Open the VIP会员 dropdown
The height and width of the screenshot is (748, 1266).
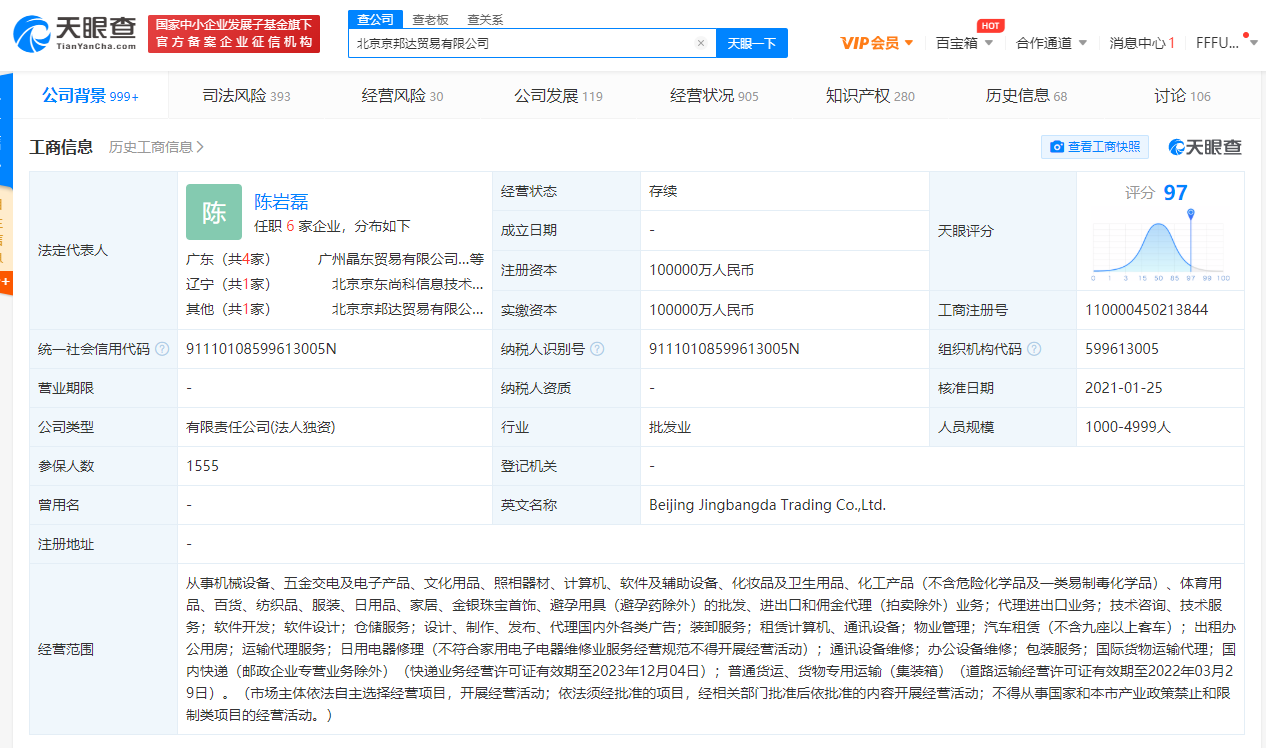click(x=877, y=43)
